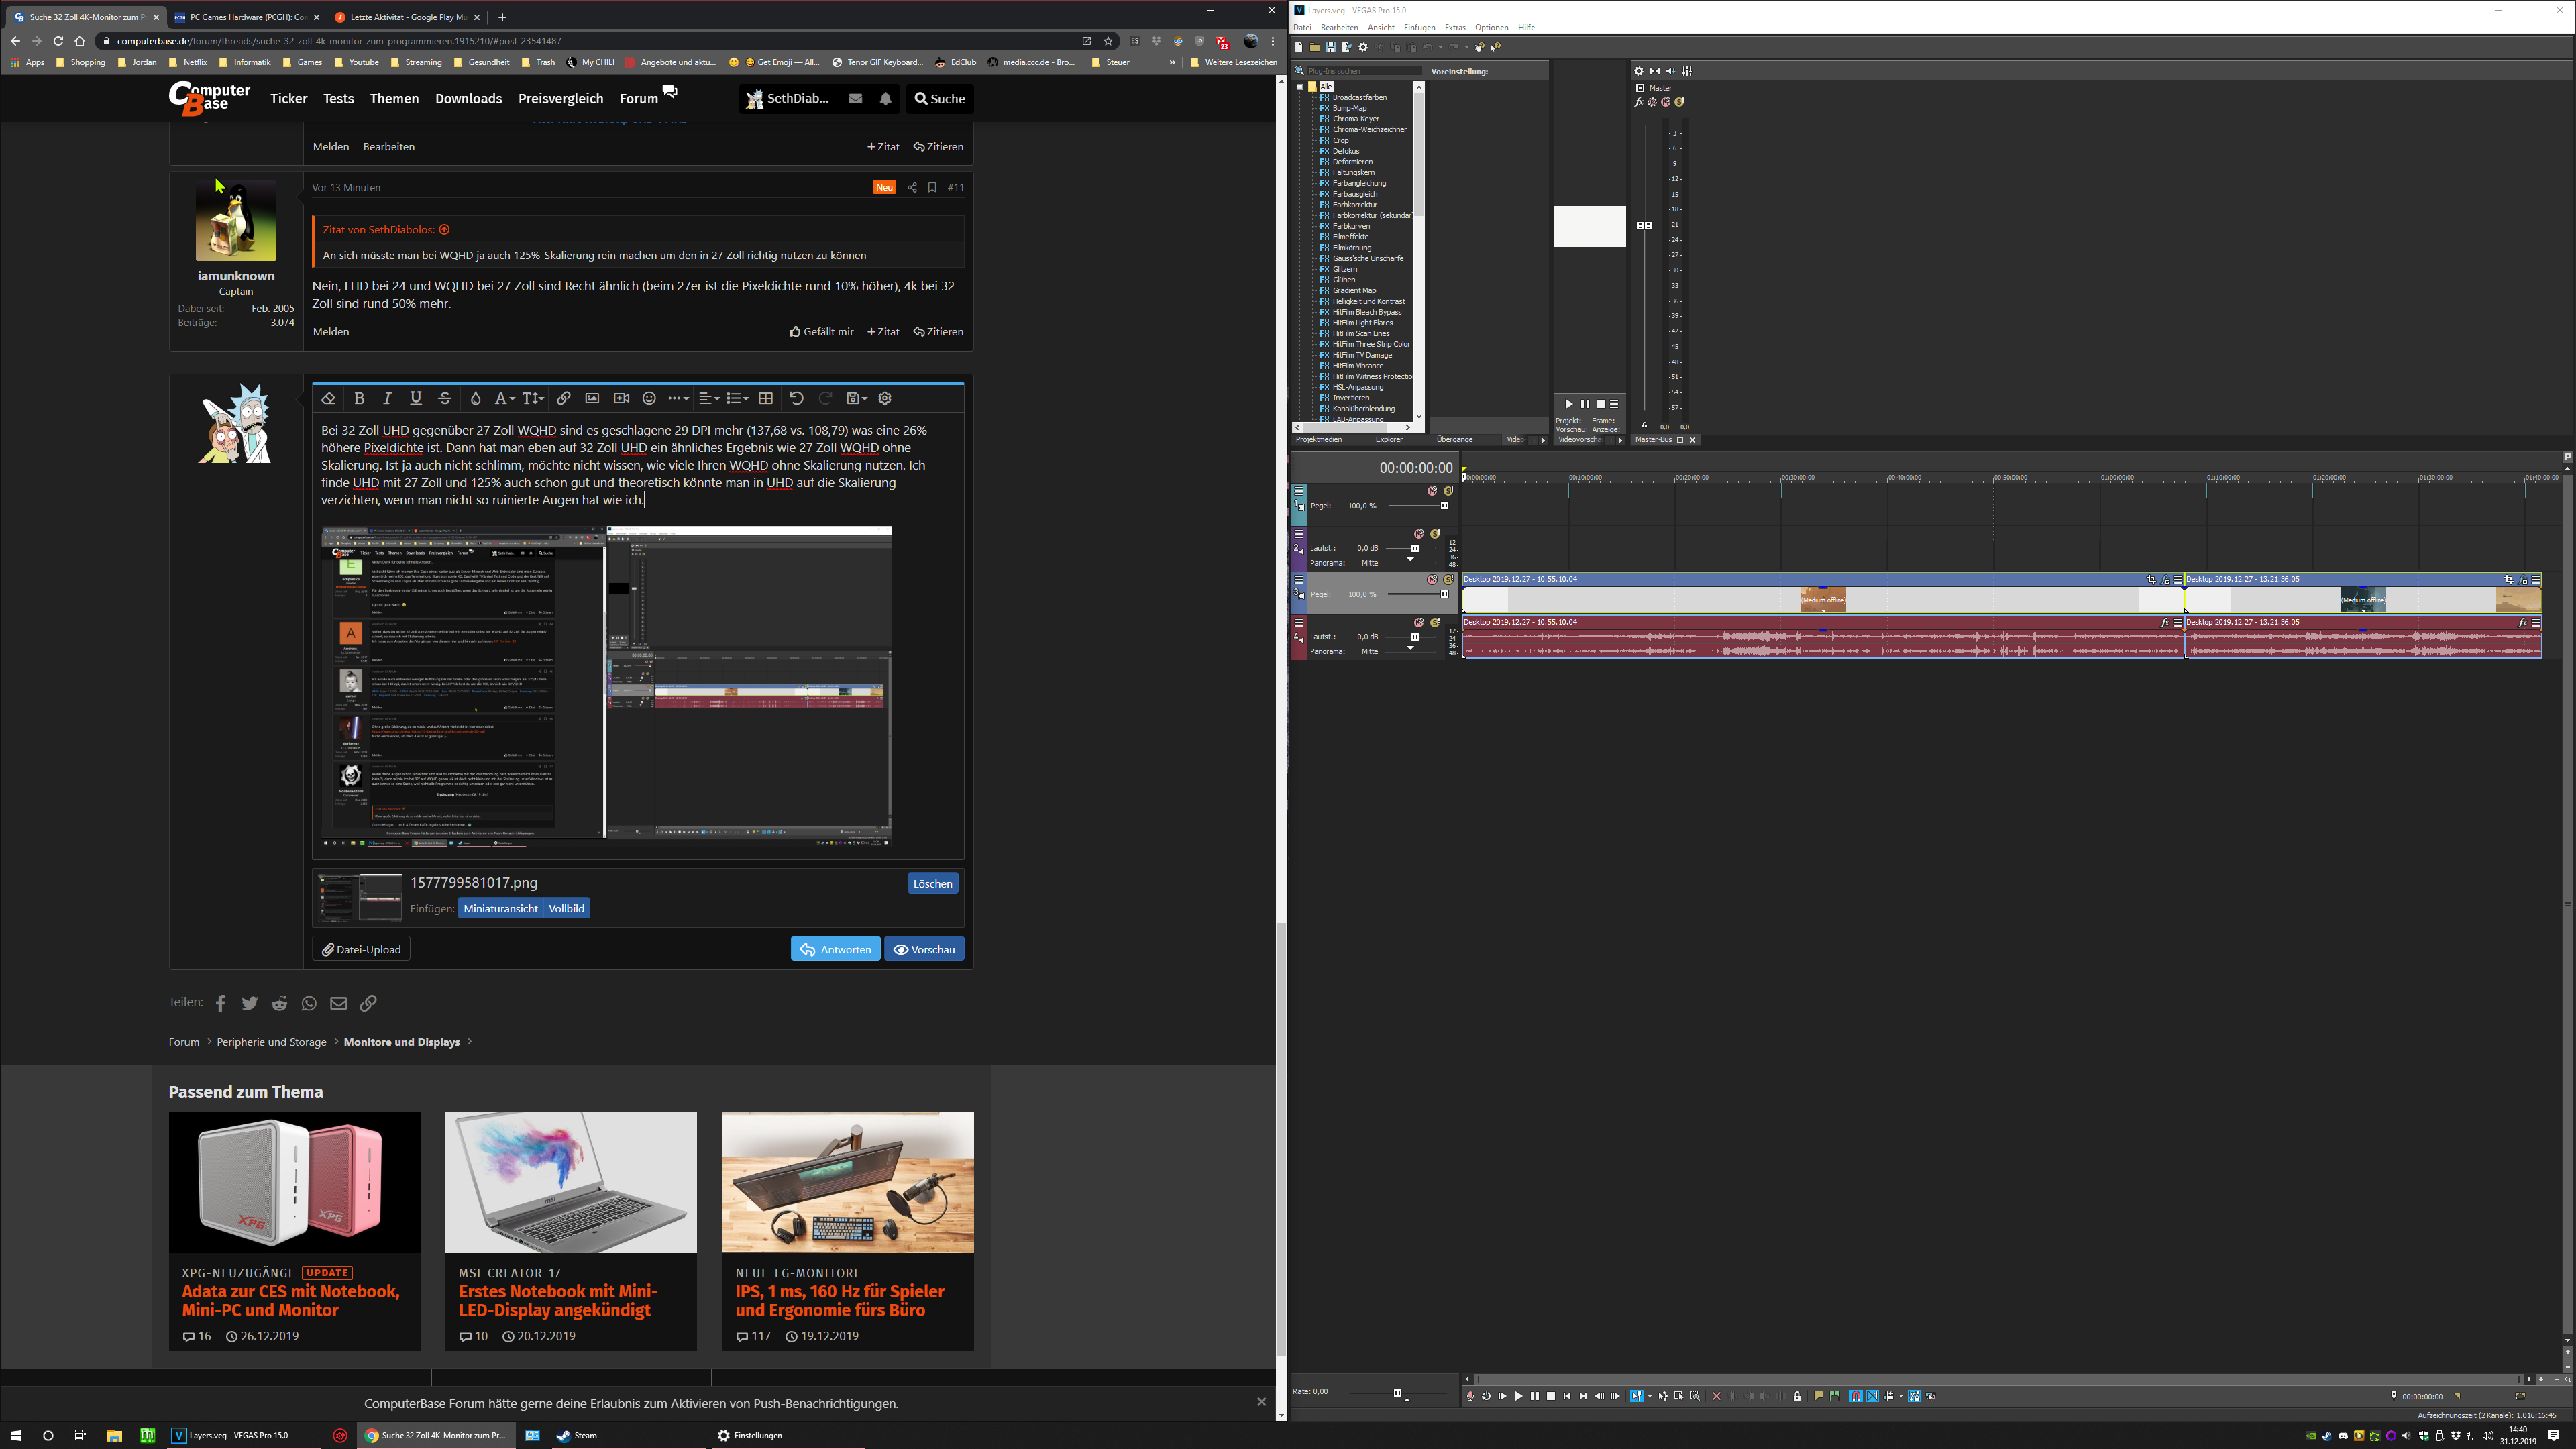Toggle automatic crossfades button

[x=1873, y=1396]
